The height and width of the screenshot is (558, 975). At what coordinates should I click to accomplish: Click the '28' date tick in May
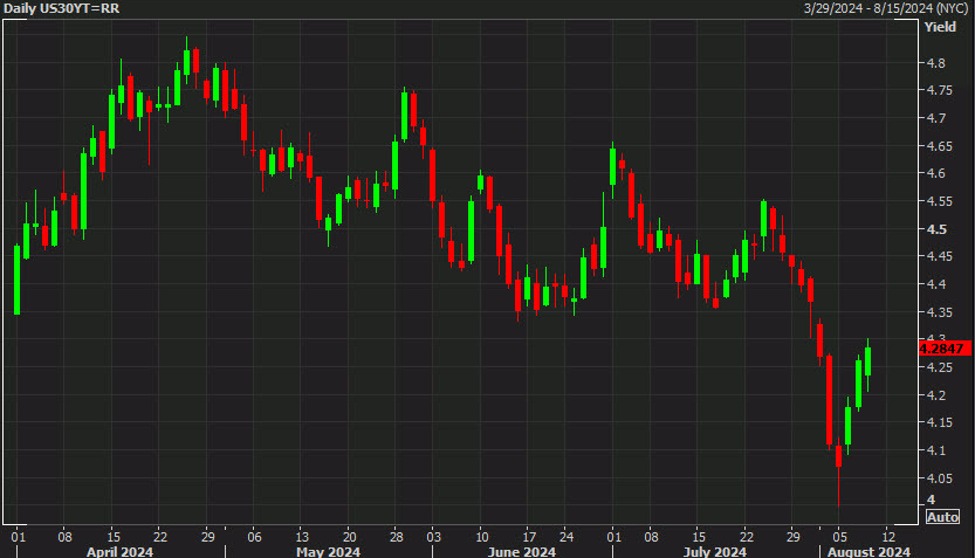pos(396,537)
